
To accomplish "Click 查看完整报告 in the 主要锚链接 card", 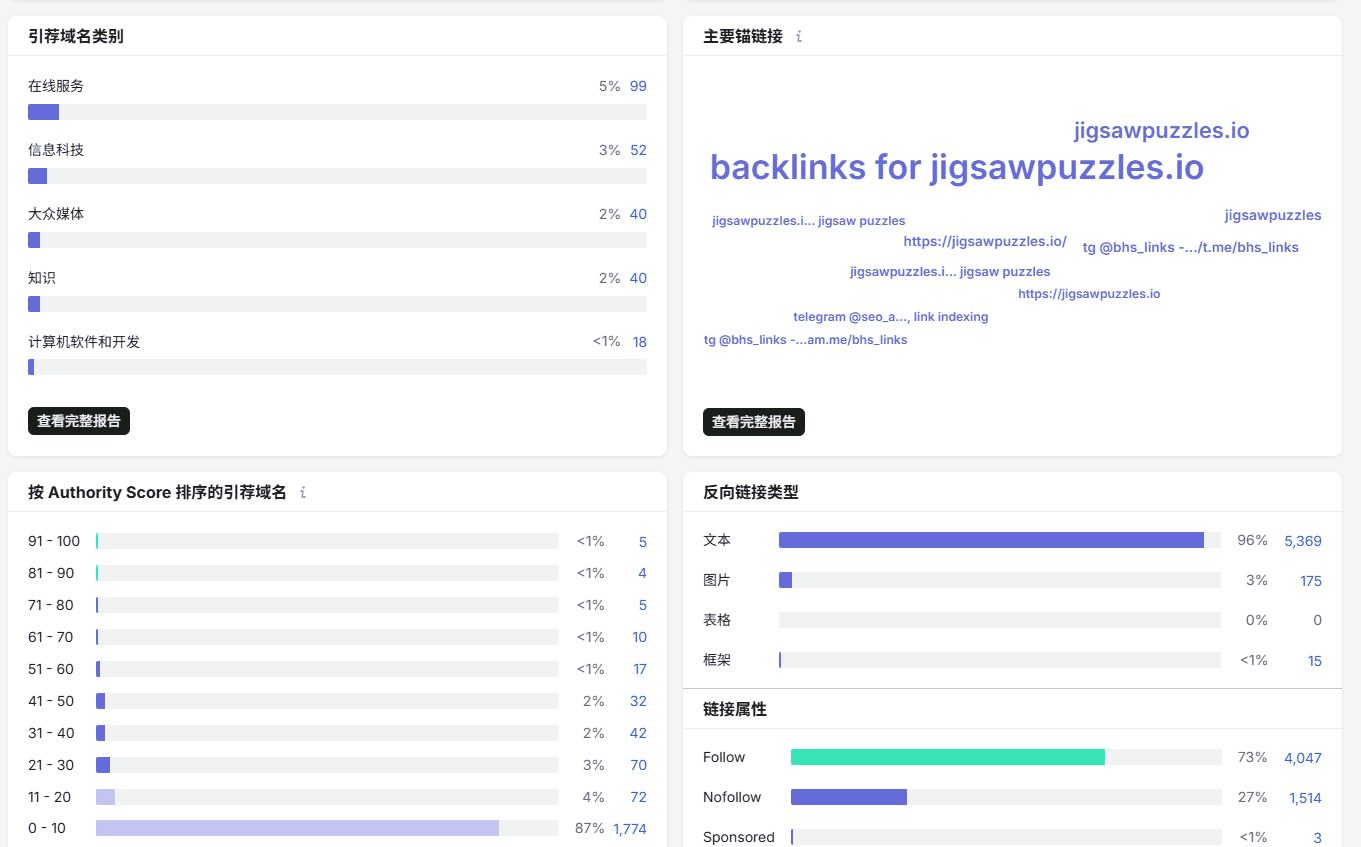I will [754, 422].
